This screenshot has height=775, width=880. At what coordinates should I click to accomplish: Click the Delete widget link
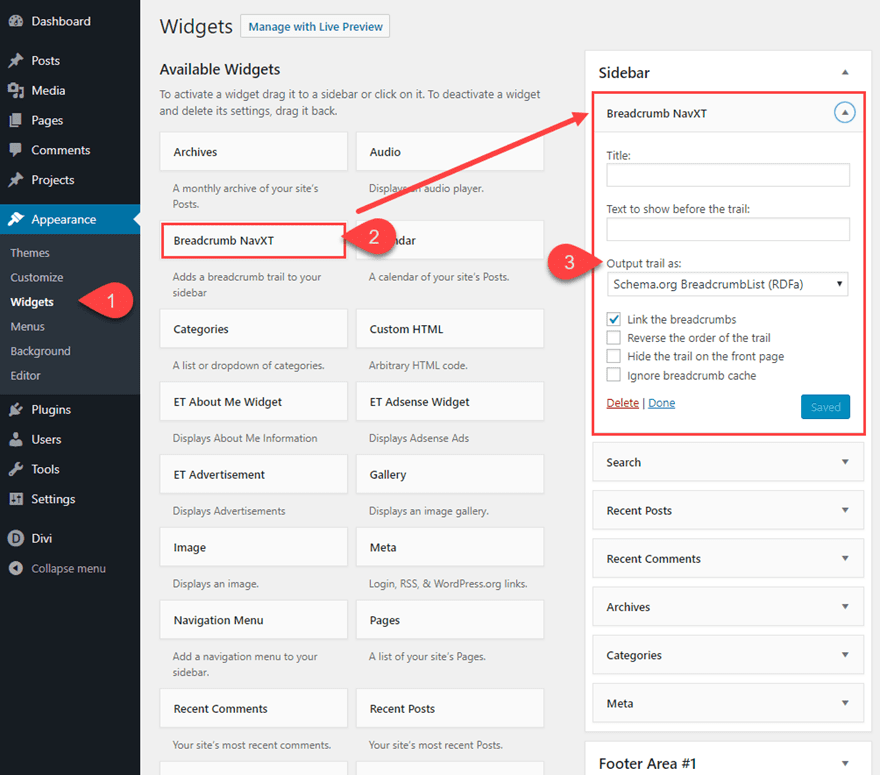pos(622,403)
